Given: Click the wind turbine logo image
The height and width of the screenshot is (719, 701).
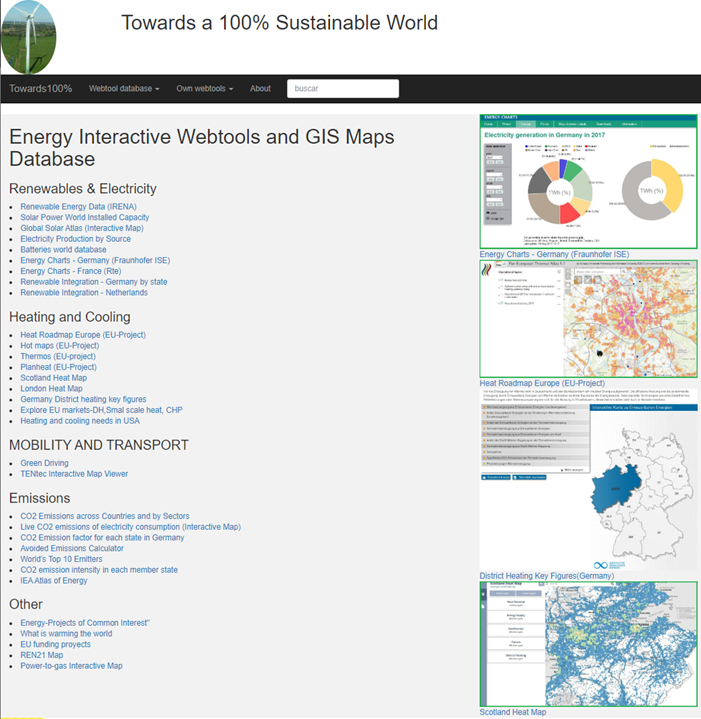Looking at the screenshot, I should tap(28, 37).
